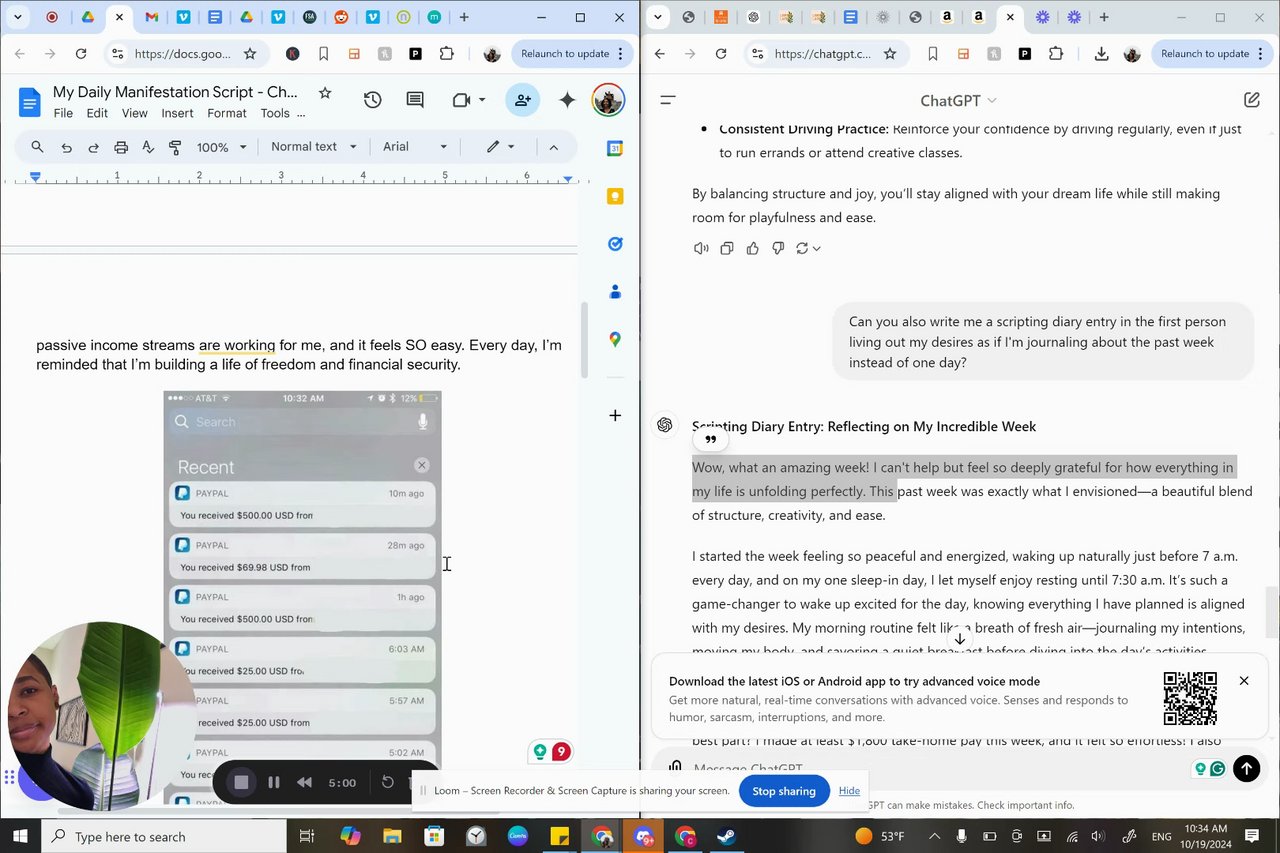Show hidden icons in the system tray
This screenshot has height=853, width=1280.
(x=934, y=836)
